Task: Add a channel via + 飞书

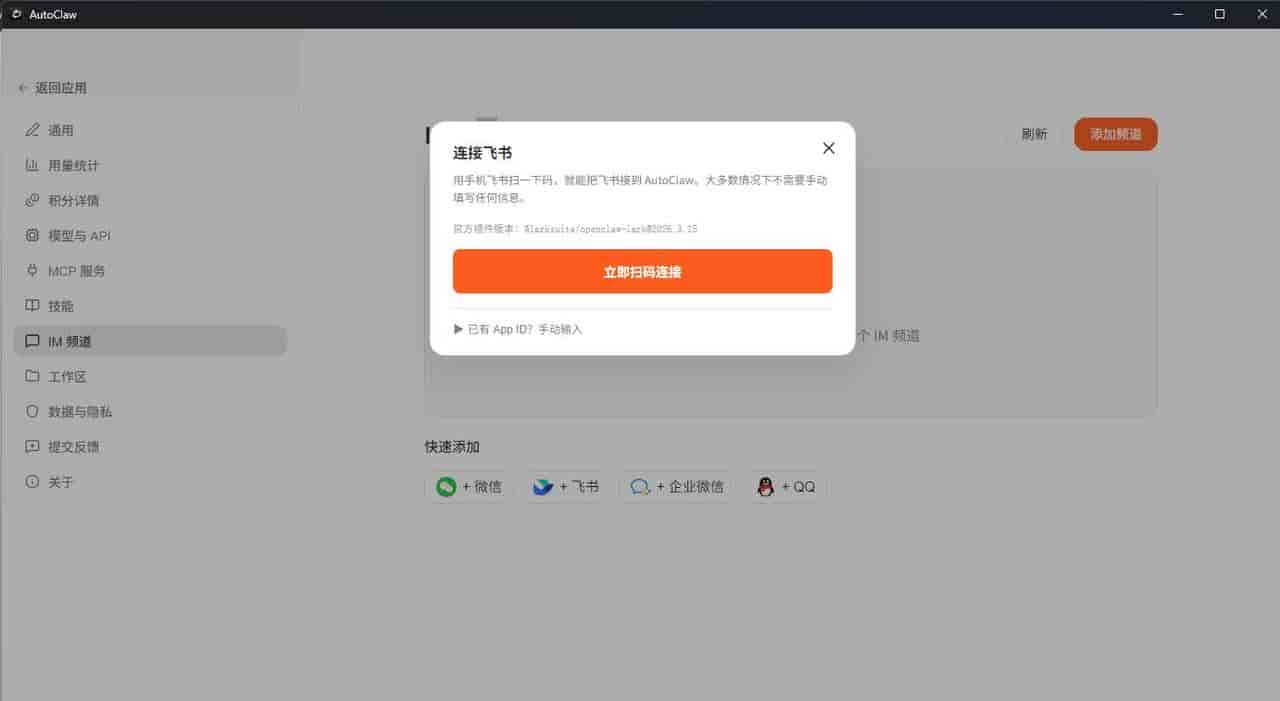Action: pos(565,487)
